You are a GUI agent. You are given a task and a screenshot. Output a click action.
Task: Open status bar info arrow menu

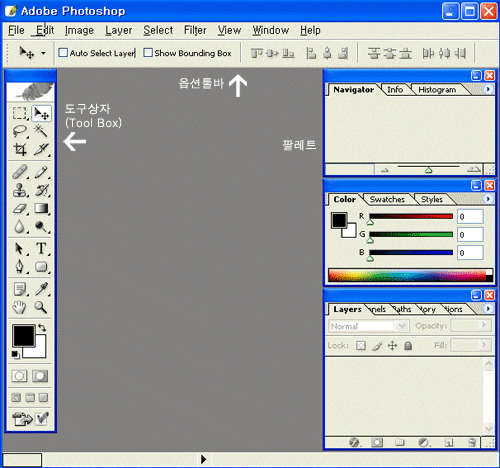[x=203, y=459]
